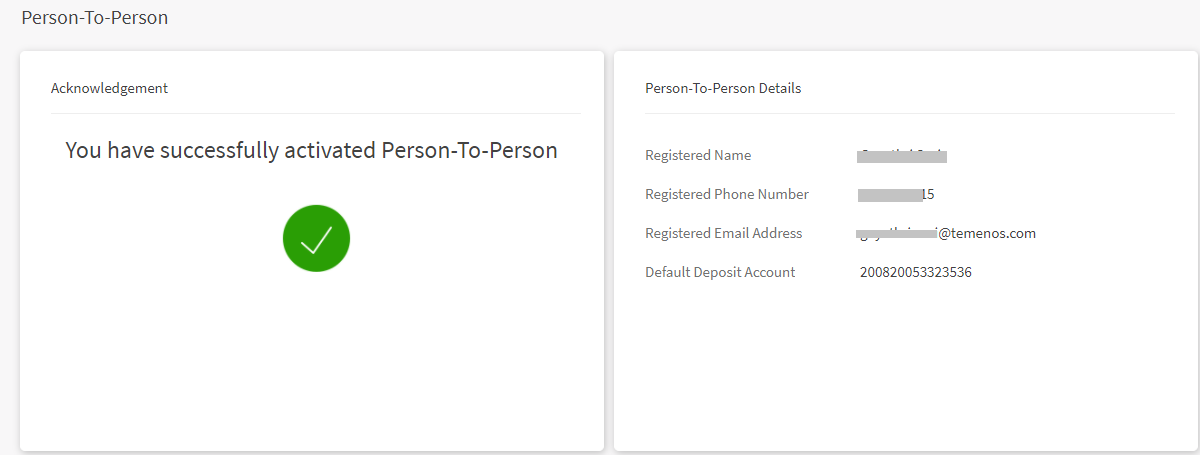The height and width of the screenshot is (455, 1200).
Task: Select the Registered Name label
Action: coord(698,155)
